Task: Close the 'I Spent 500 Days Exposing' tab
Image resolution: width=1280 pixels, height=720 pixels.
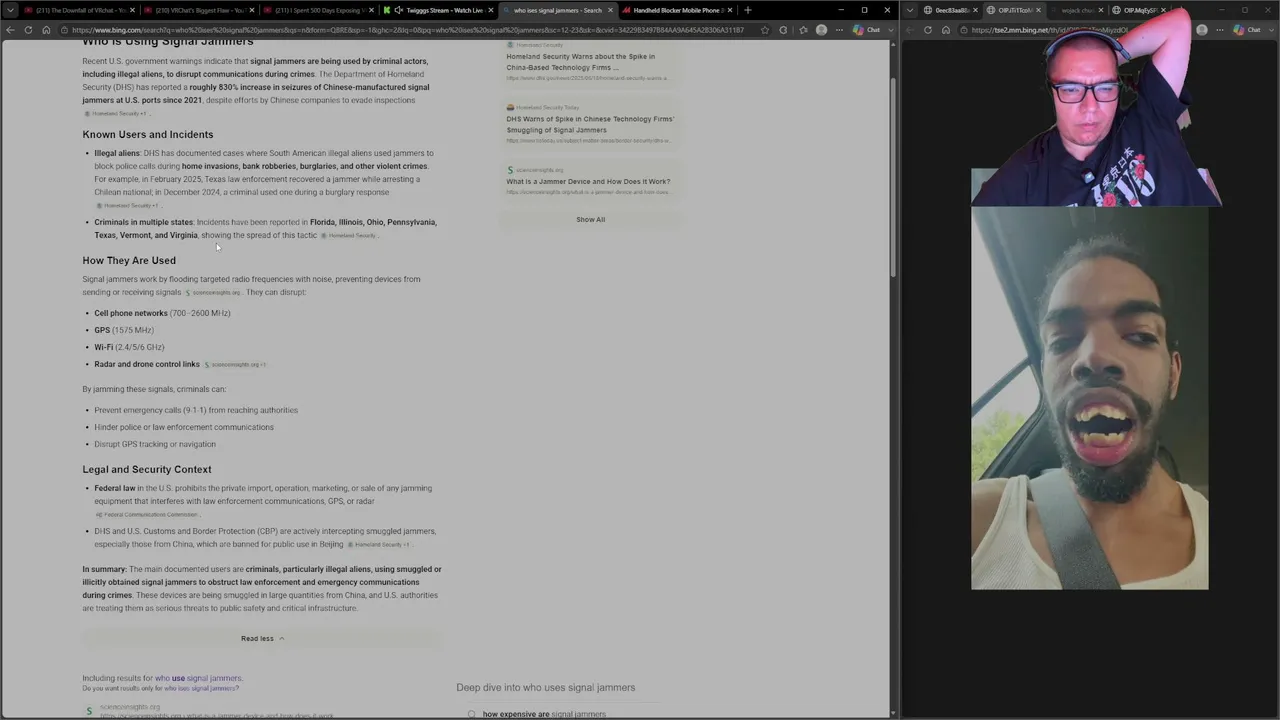Action: coord(371,10)
